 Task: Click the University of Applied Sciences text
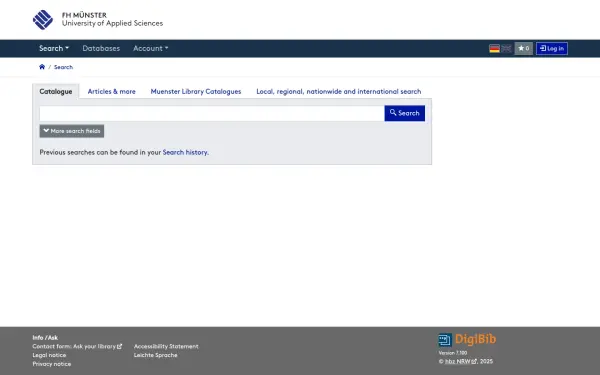112,23
